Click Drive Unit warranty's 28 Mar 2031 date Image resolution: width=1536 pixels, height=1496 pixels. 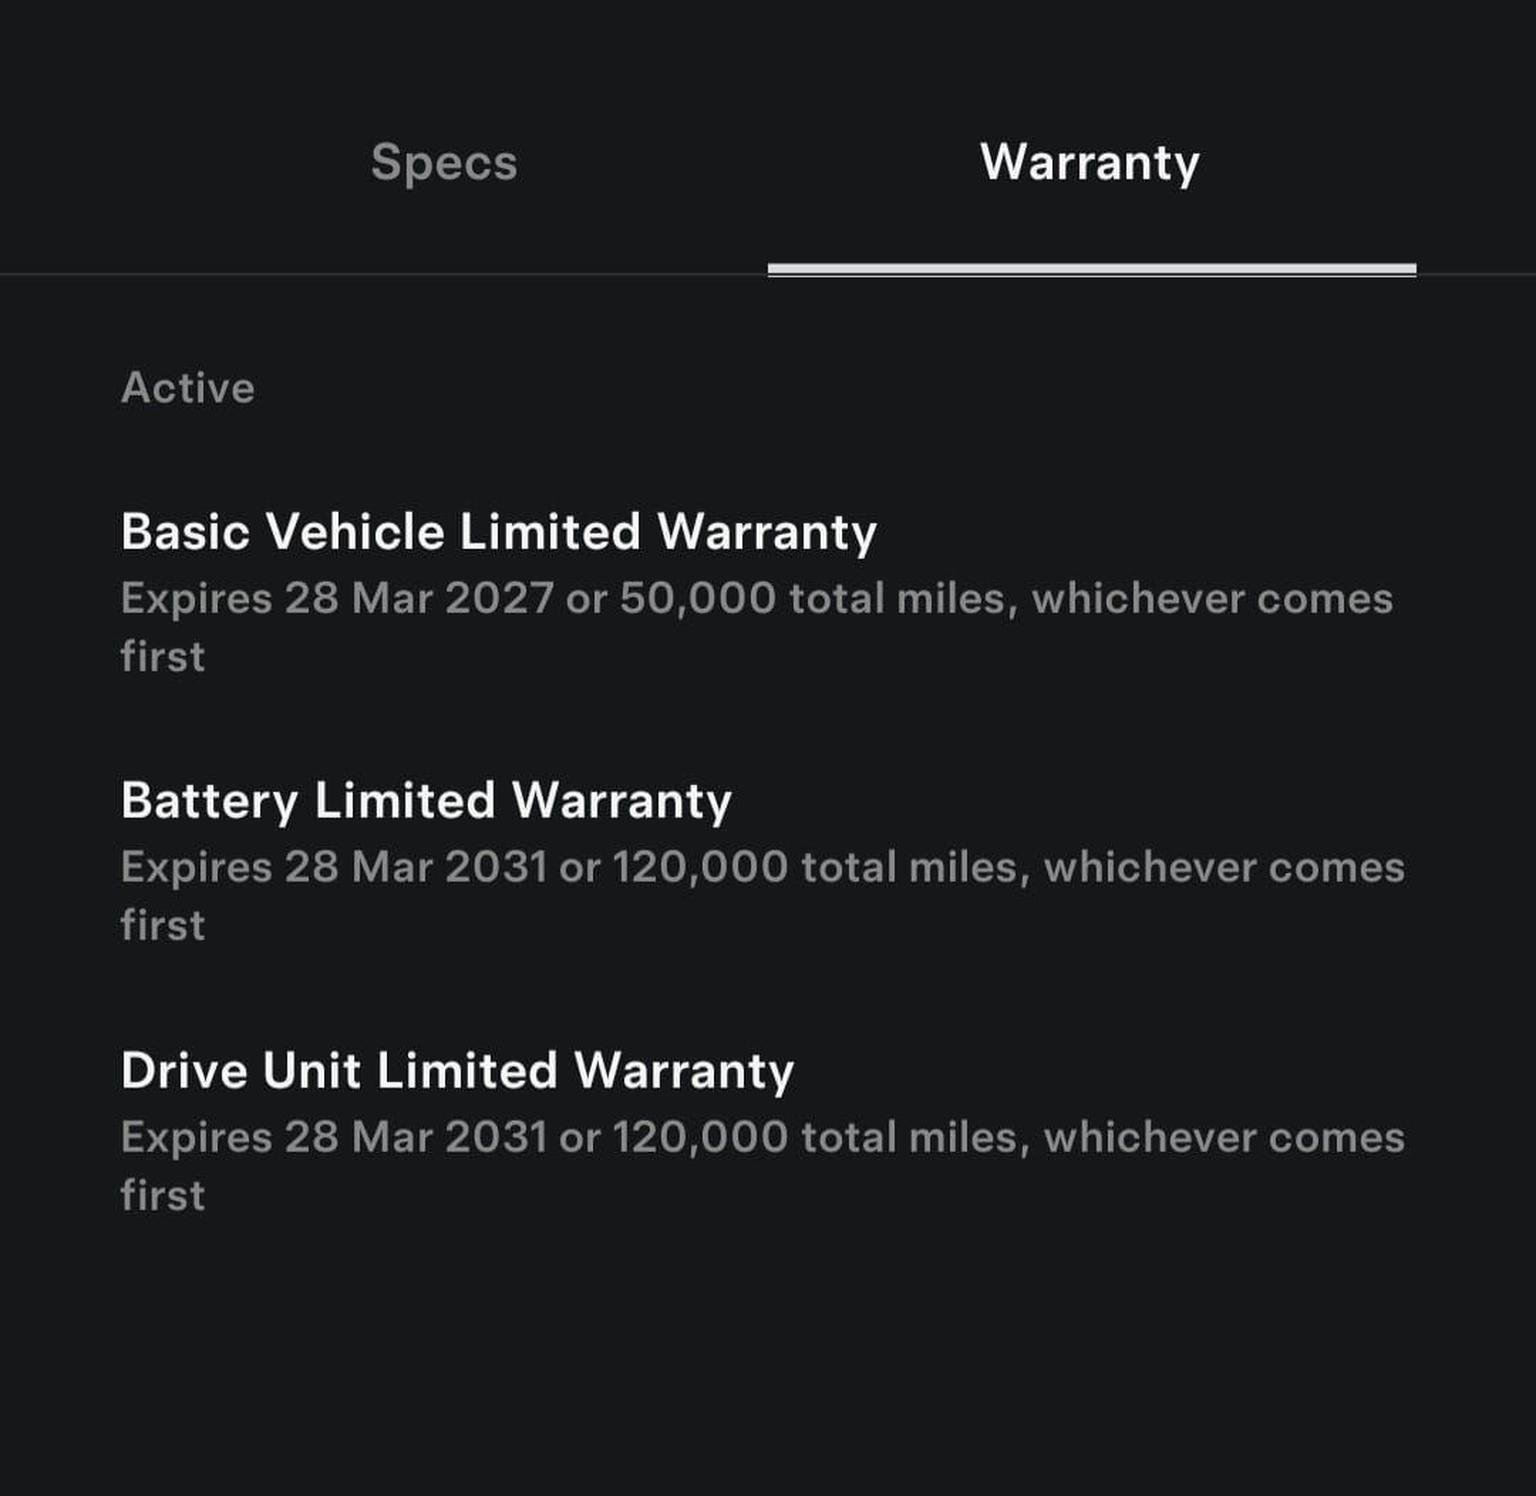pyautogui.click(x=415, y=1137)
